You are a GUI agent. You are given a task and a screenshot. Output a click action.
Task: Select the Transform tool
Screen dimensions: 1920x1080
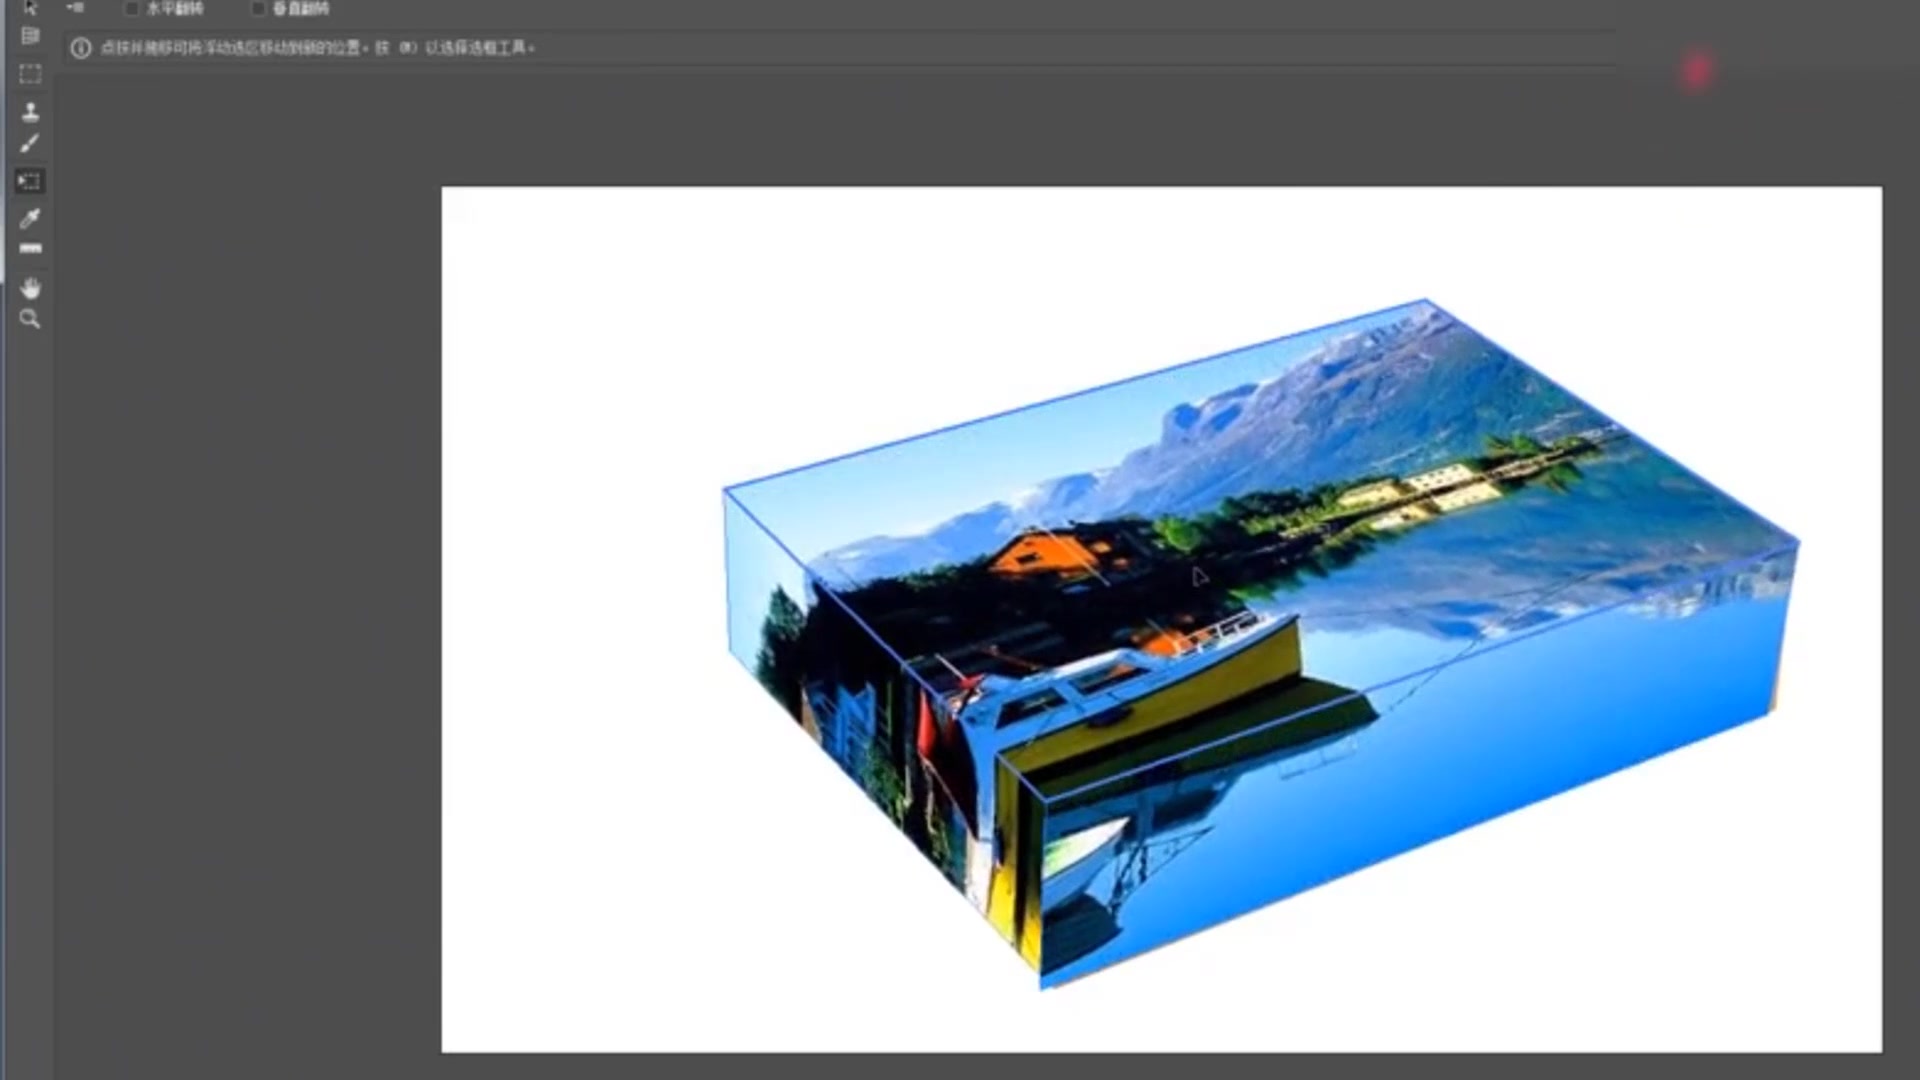pyautogui.click(x=30, y=181)
